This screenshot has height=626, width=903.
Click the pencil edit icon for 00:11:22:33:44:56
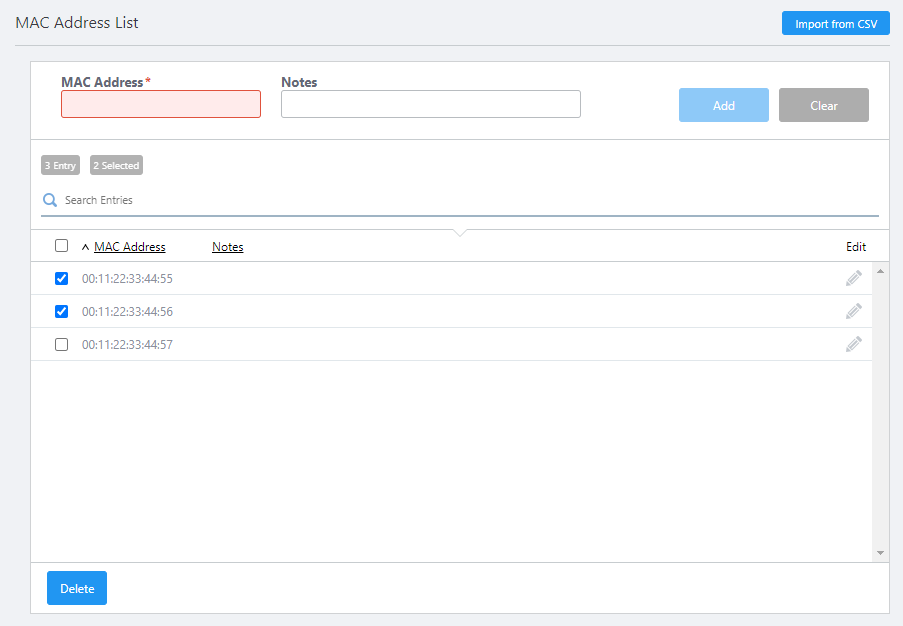click(x=853, y=312)
